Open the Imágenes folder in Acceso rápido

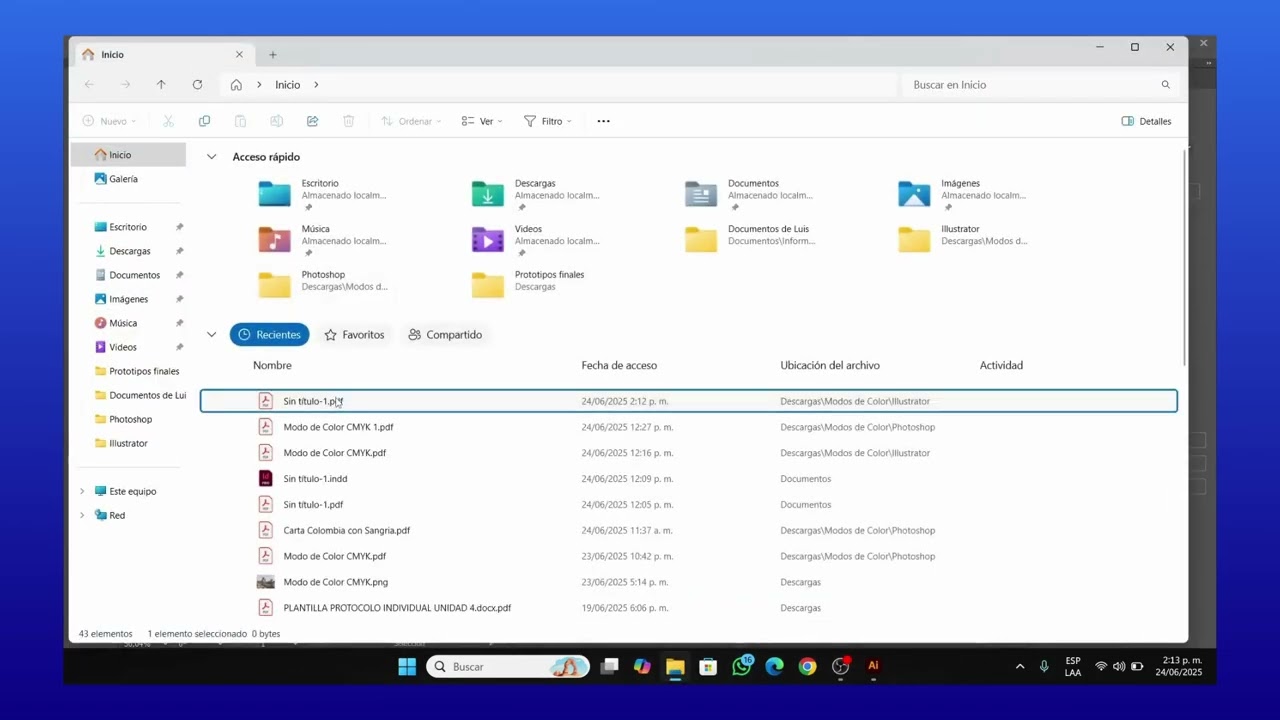click(962, 194)
